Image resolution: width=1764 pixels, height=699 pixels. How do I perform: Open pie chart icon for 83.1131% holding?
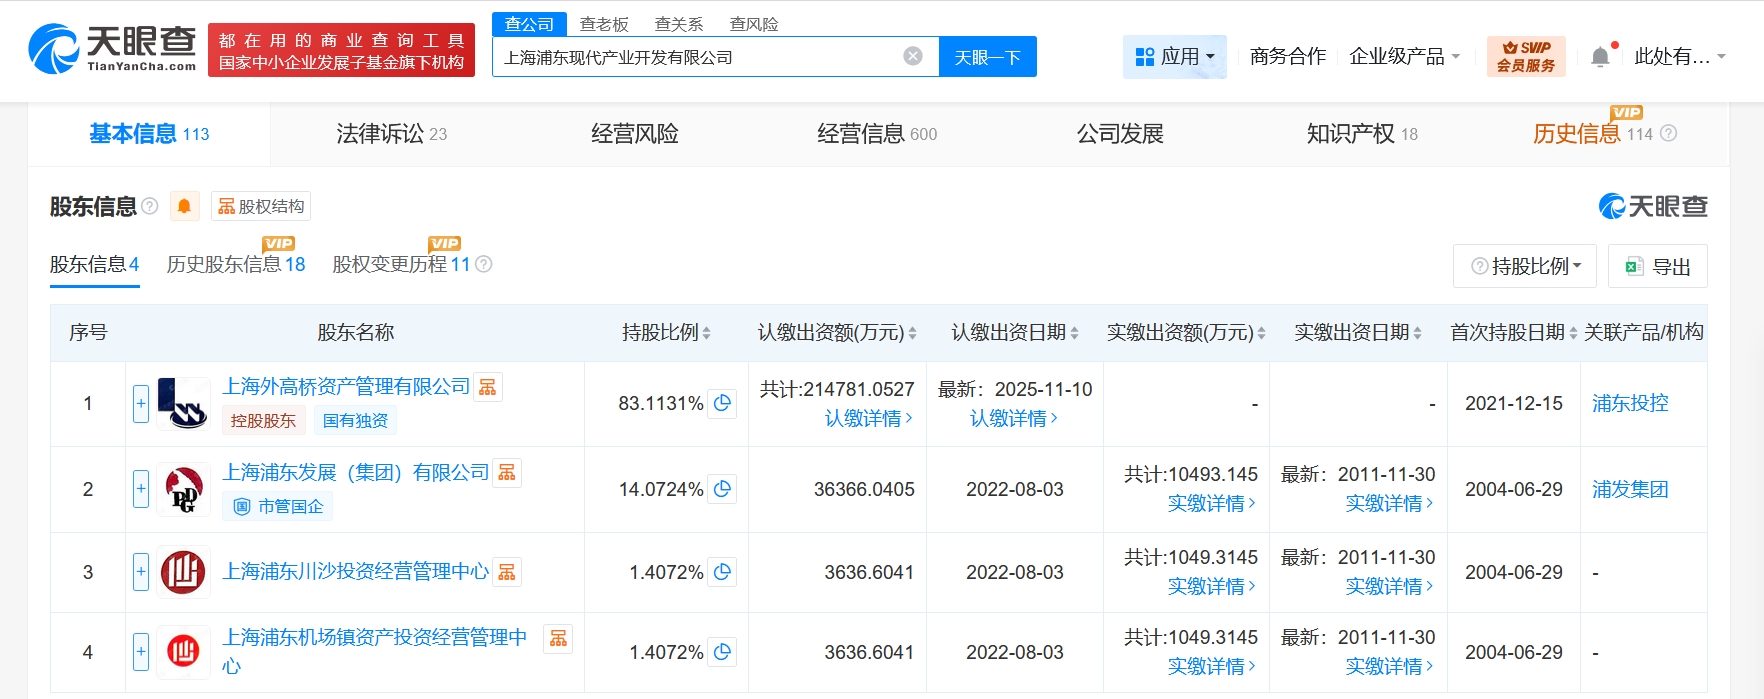click(722, 403)
